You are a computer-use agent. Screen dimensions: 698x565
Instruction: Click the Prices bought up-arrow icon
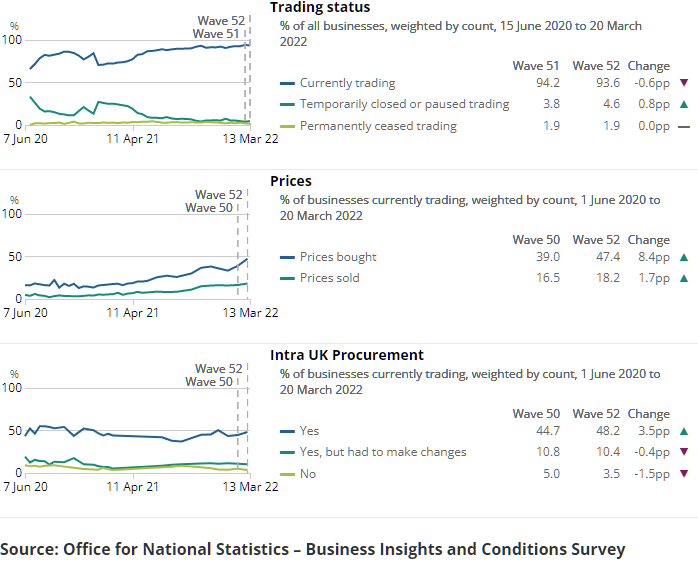[684, 257]
